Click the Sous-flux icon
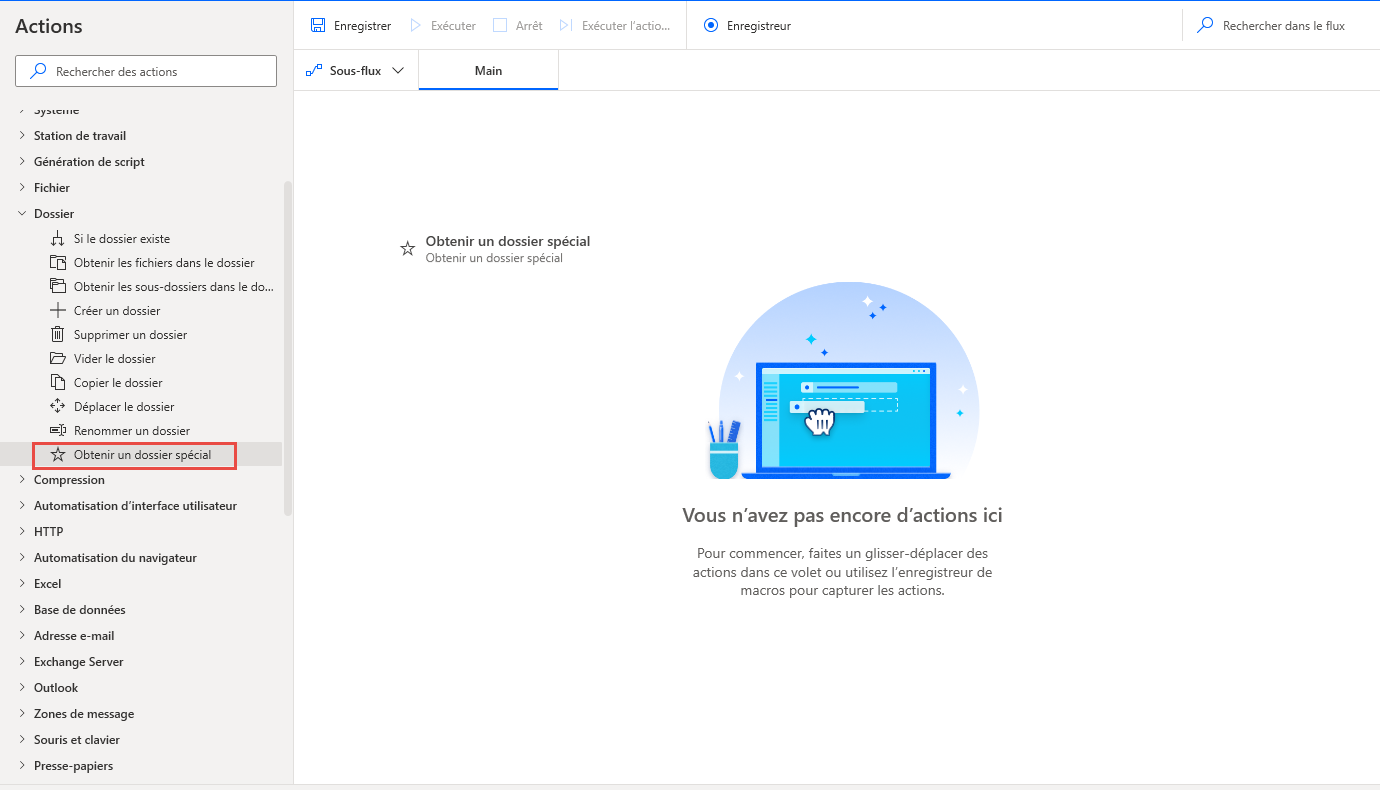 pos(314,71)
